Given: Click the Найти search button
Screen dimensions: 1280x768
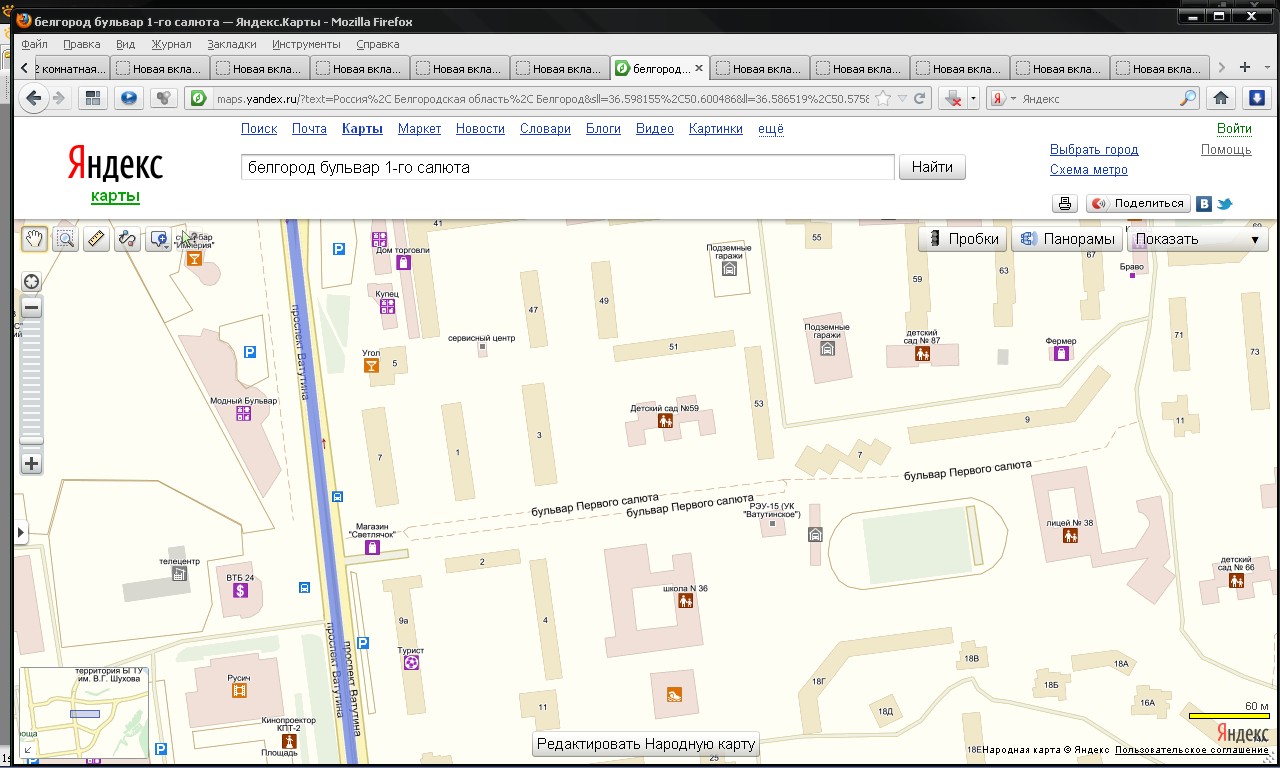Looking at the screenshot, I should [933, 167].
